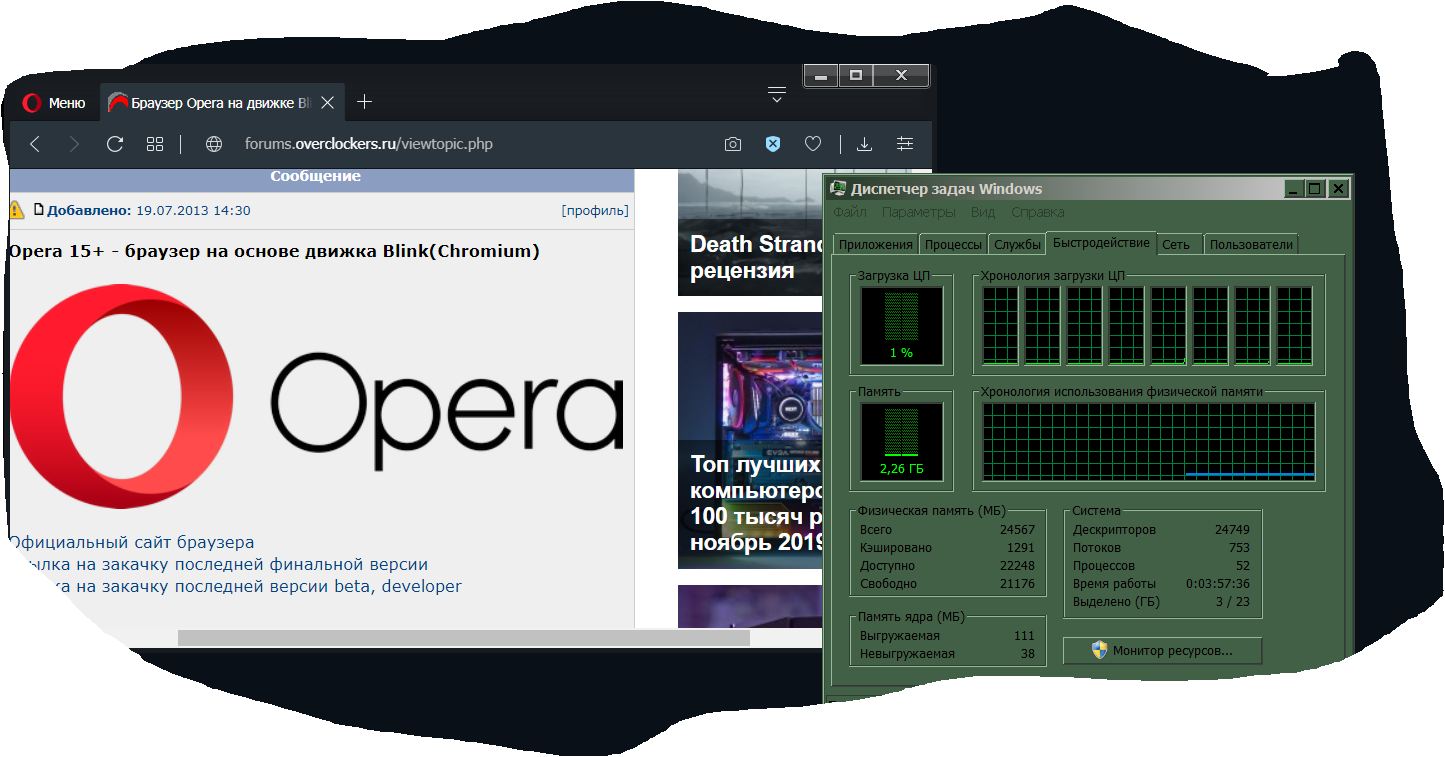
Task: Click the Task Manager title bar icon
Action: 839,188
